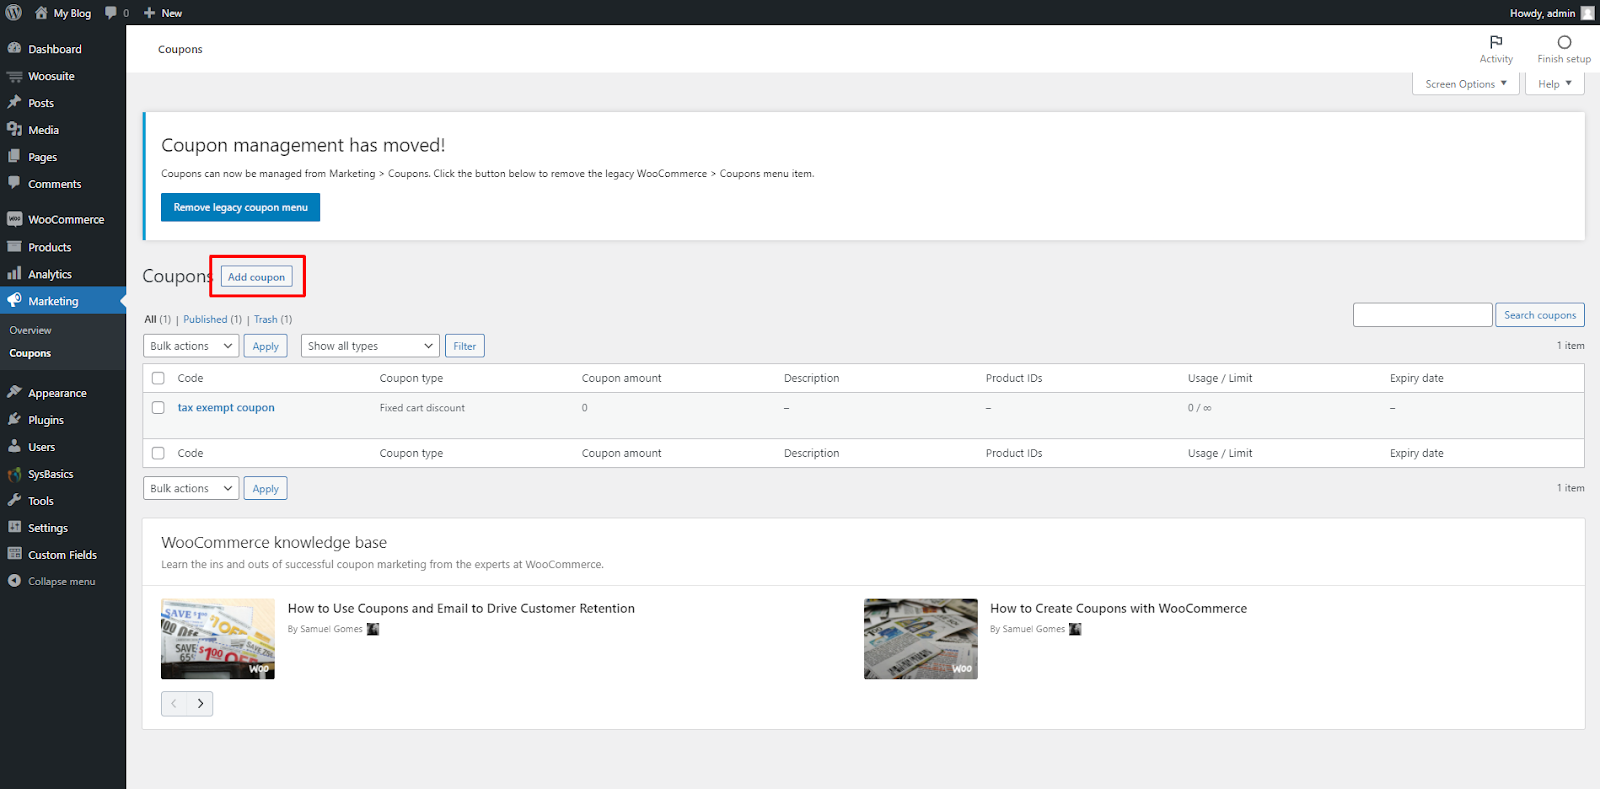The image size is (1600, 789).
Task: Click the WordPress logo icon
Action: click(x=13, y=13)
